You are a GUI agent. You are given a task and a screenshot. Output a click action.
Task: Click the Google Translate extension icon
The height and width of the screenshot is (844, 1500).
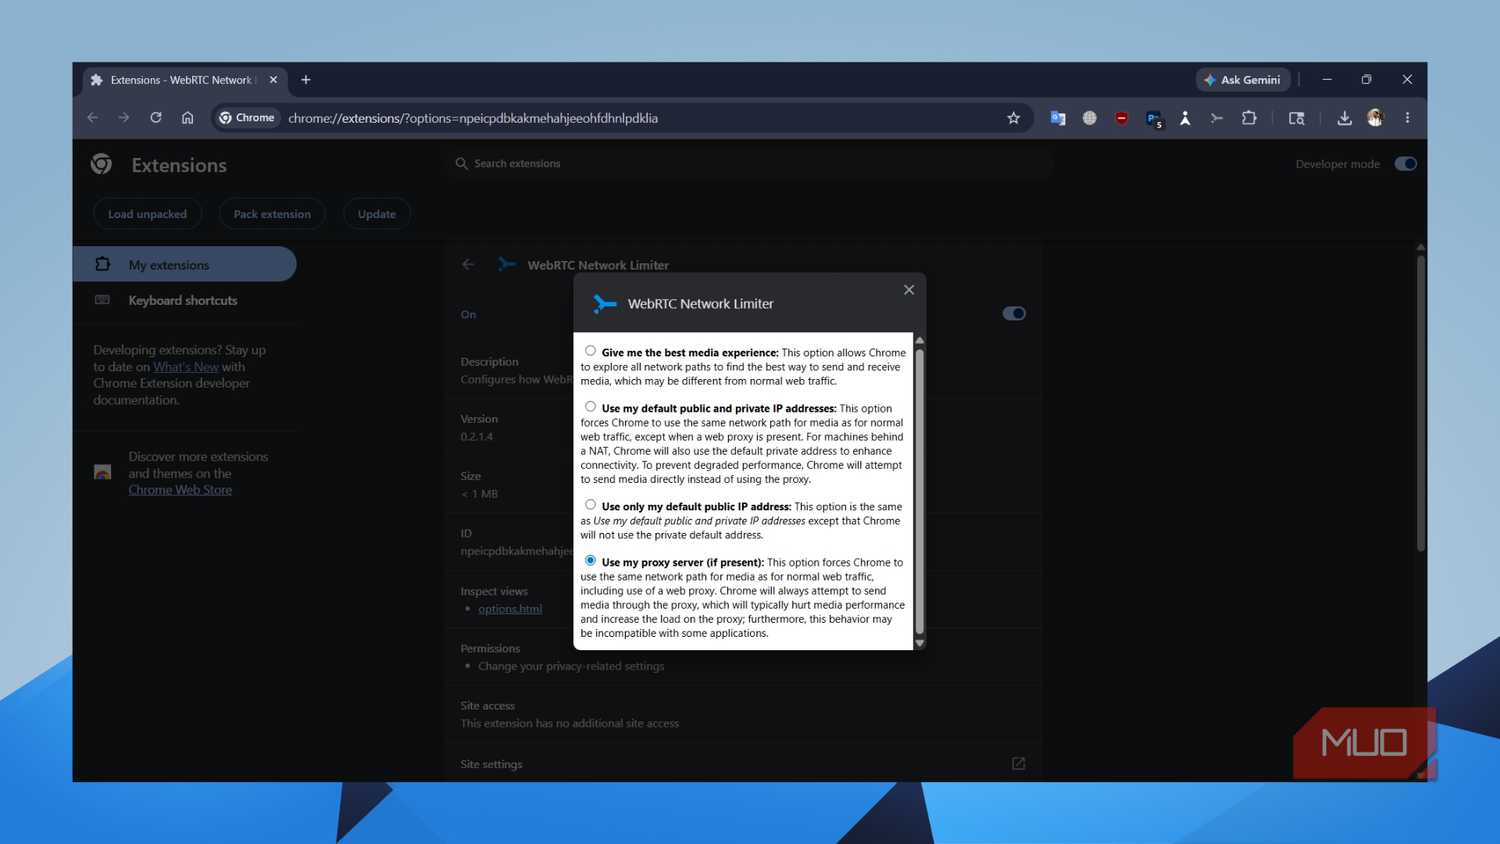pos(1057,118)
